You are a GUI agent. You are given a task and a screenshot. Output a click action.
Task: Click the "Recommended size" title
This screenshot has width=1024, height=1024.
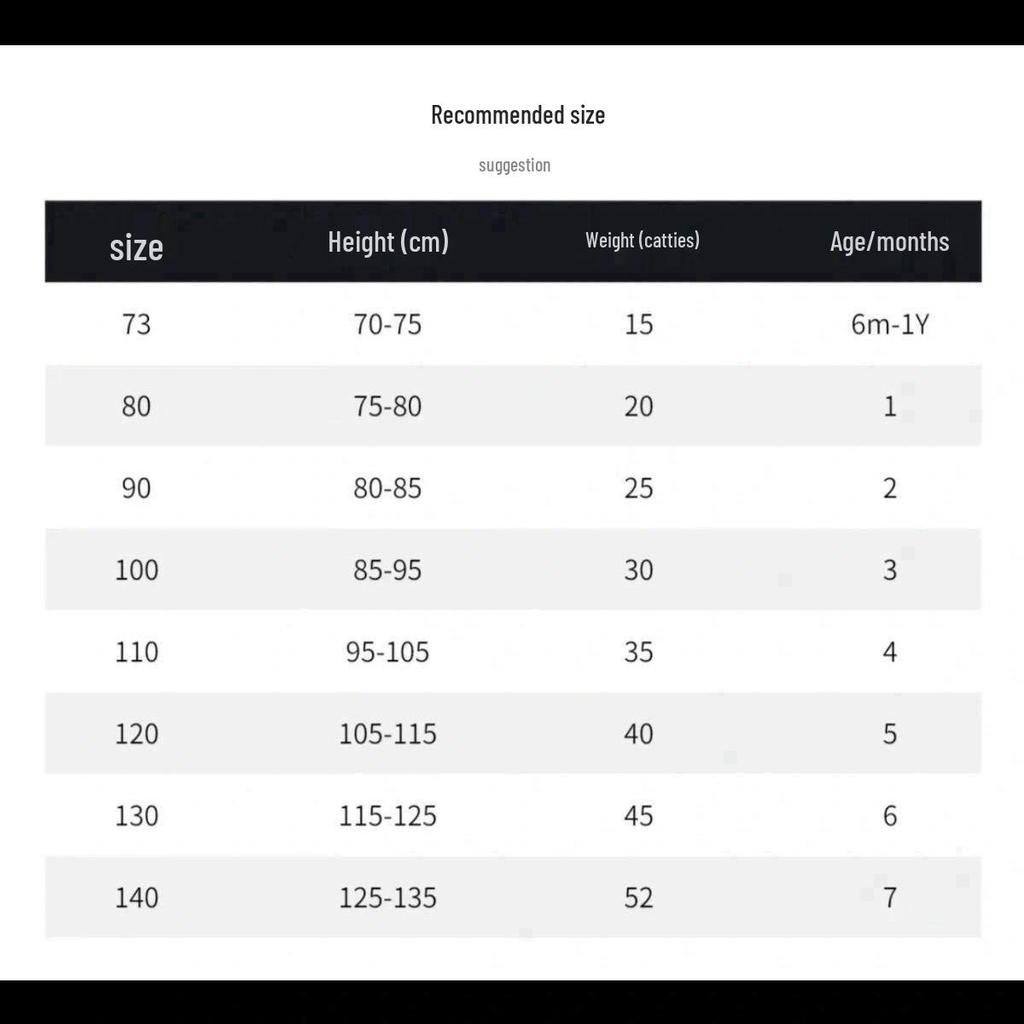coord(518,115)
